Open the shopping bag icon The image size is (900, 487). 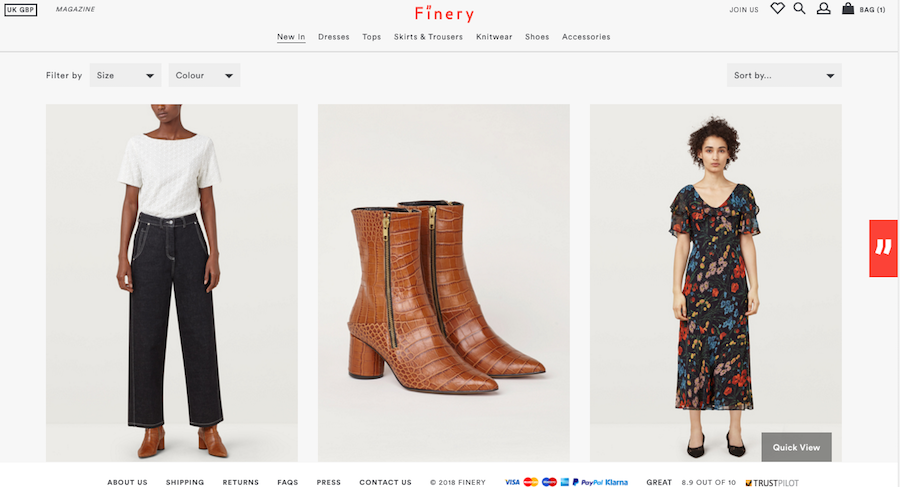pos(848,9)
